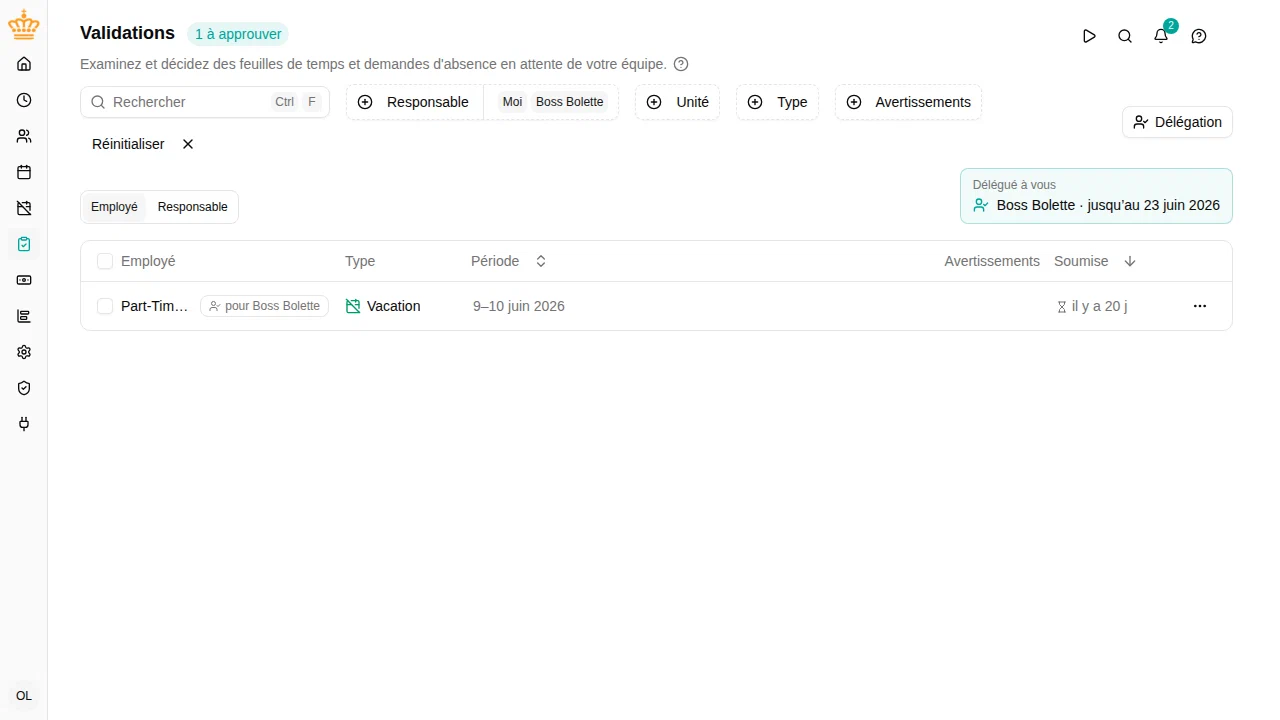The image size is (1280, 720).
Task: Open the plug integrations sidebar icon
Action: 24,424
